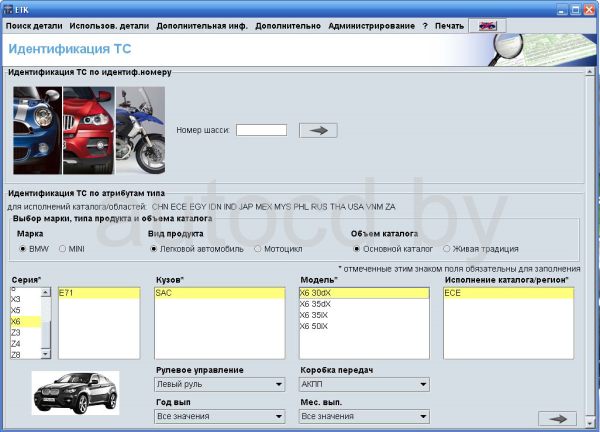Click the MINI car thumbnail image

click(37, 130)
